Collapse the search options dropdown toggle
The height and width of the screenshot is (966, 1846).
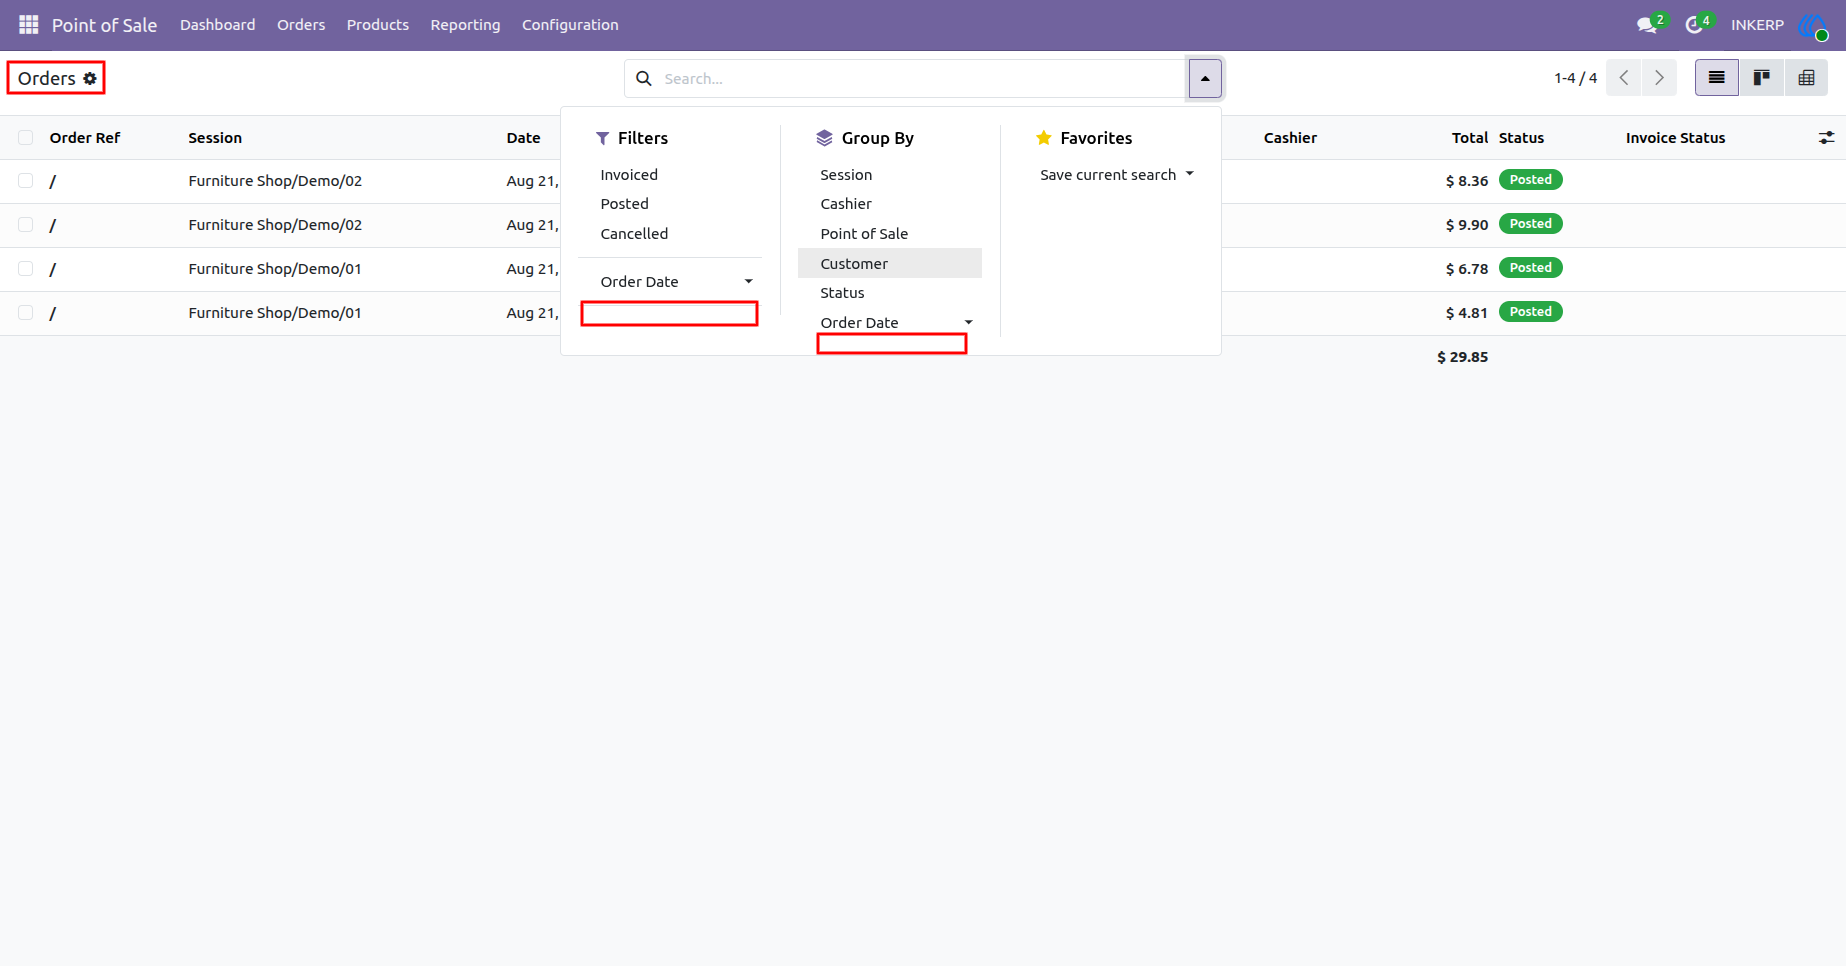pyautogui.click(x=1205, y=78)
